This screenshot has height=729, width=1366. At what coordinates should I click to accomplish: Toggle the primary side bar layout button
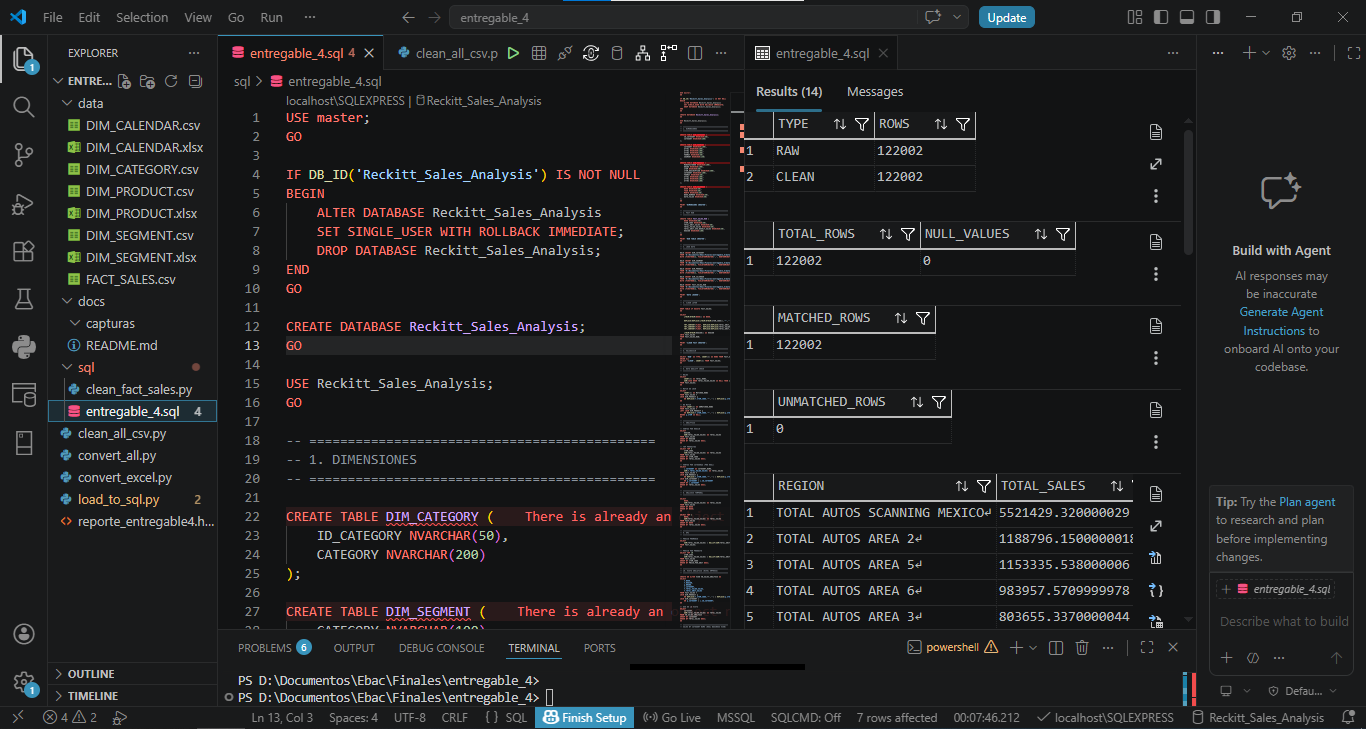(1160, 17)
